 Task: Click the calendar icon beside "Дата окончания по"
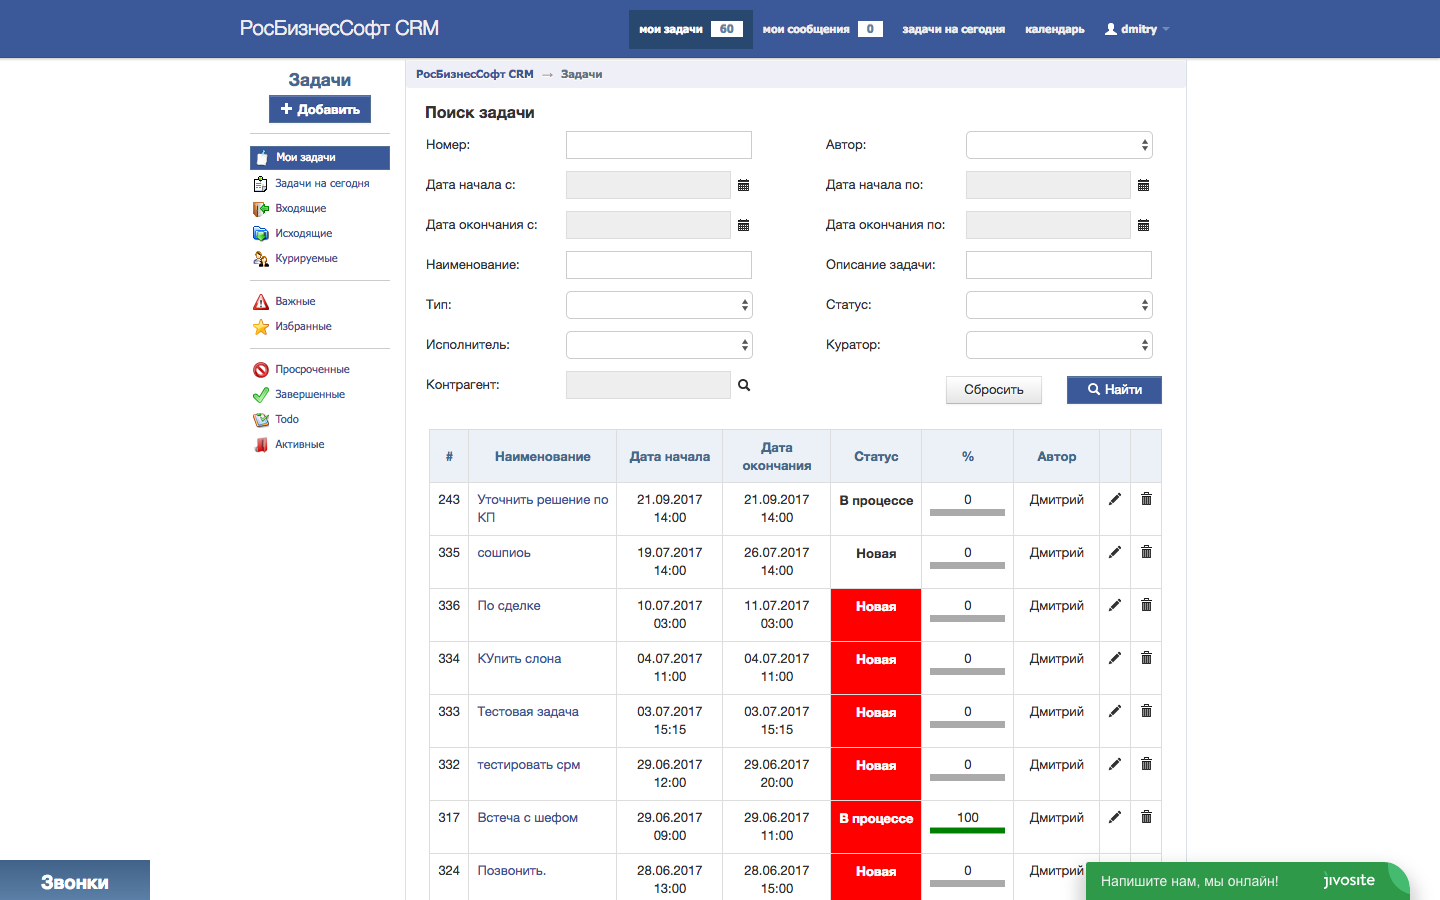pyautogui.click(x=1143, y=225)
